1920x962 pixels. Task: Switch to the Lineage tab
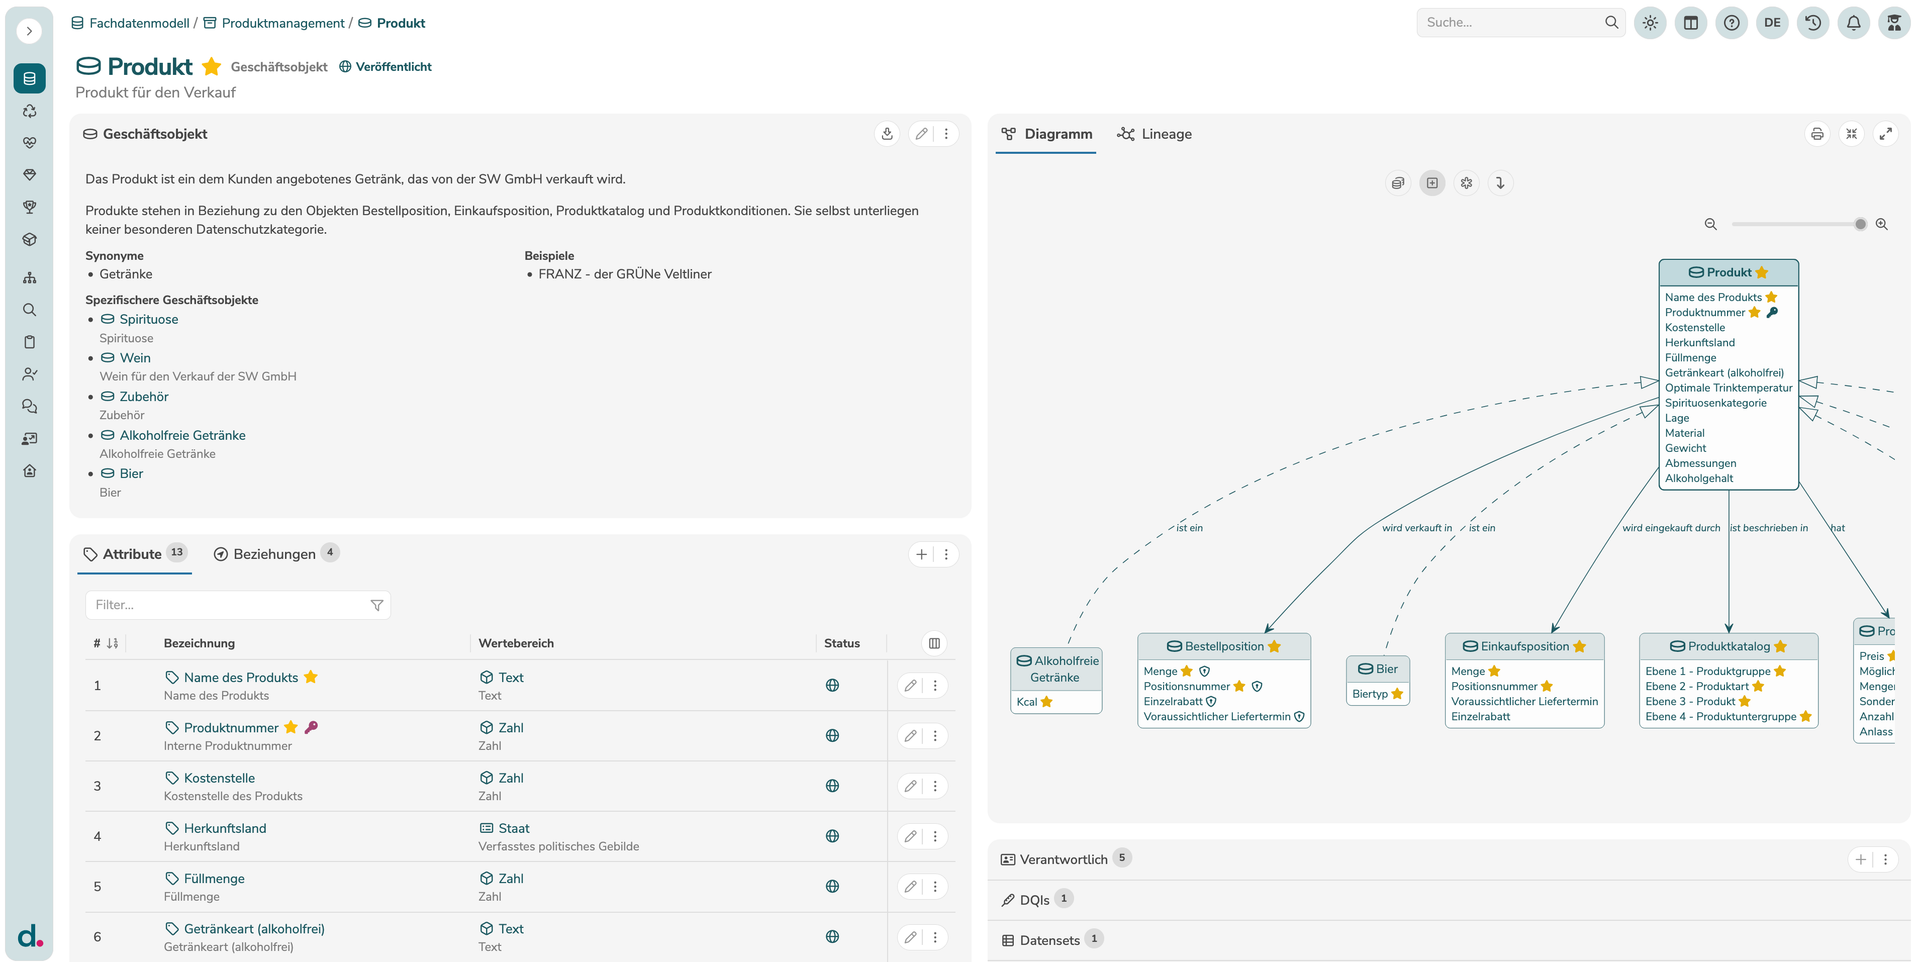point(1155,134)
